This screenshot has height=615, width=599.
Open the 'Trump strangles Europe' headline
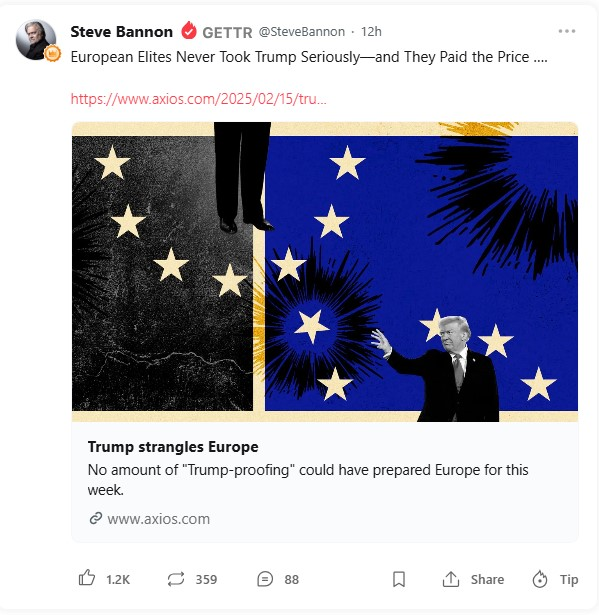[x=173, y=446]
